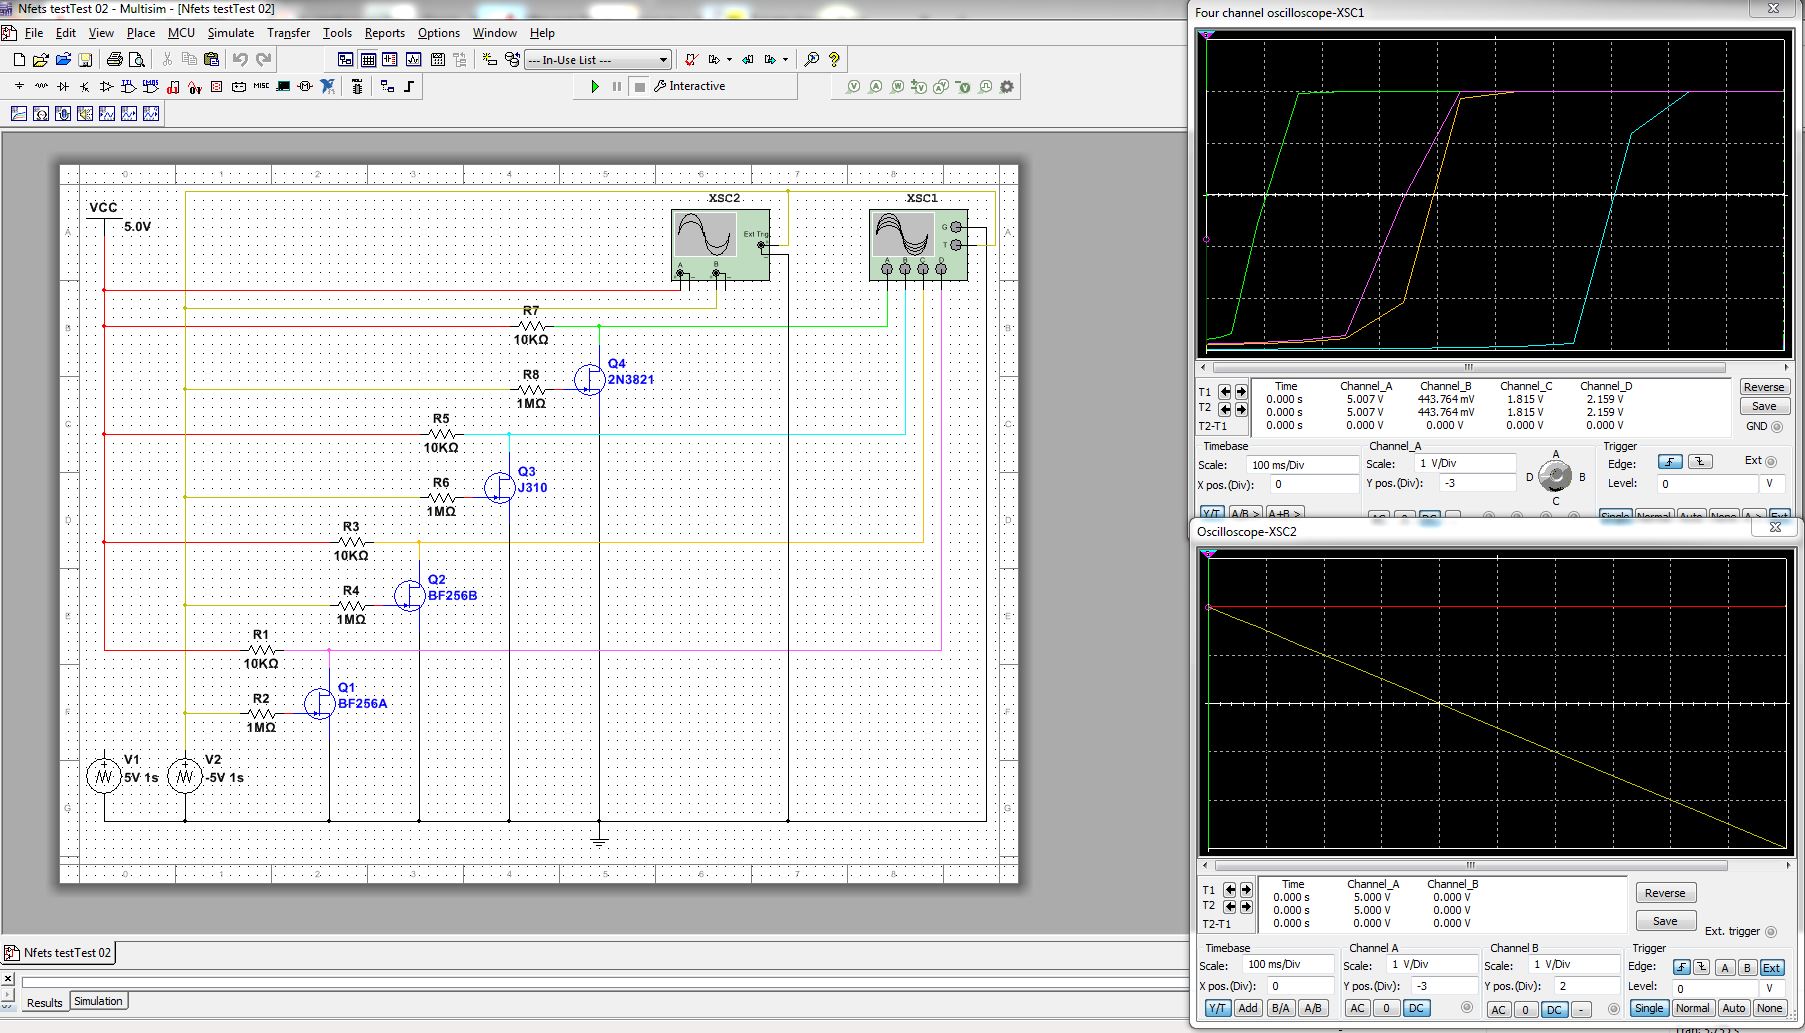Screen dimensions: 1805x1033
Task: Run the simulation with the green play button
Action: click(x=595, y=87)
